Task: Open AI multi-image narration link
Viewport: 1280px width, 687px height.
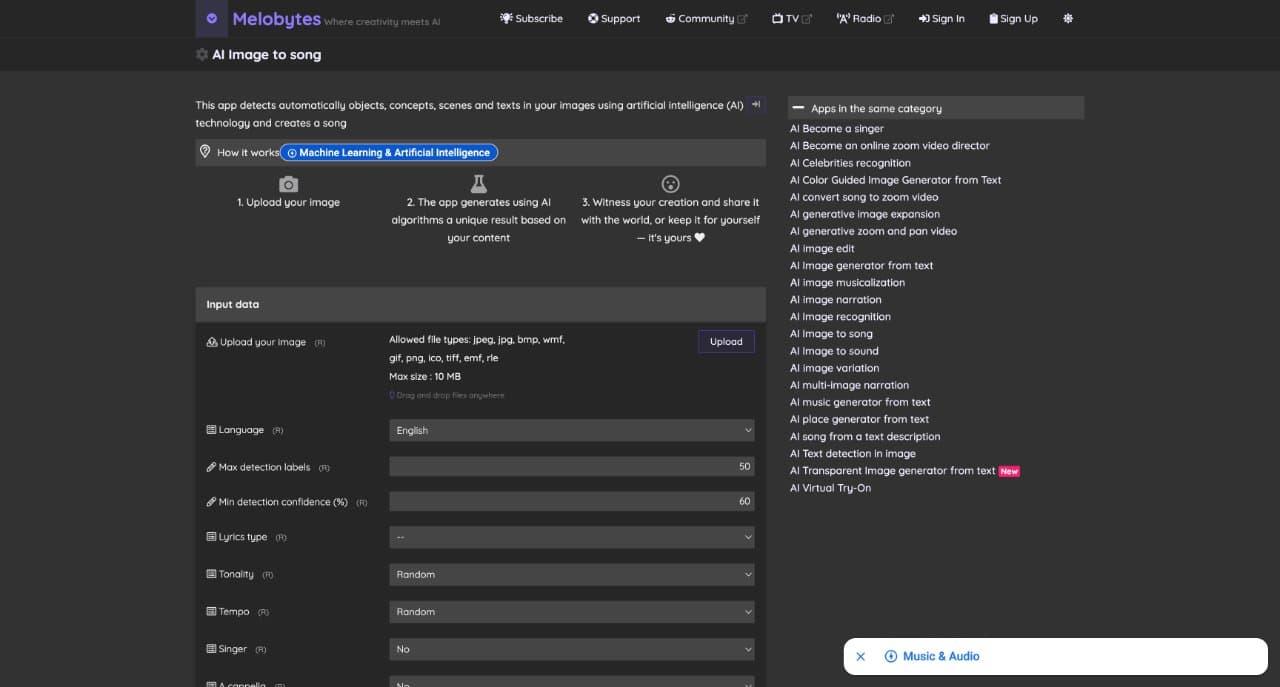Action: 849,384
